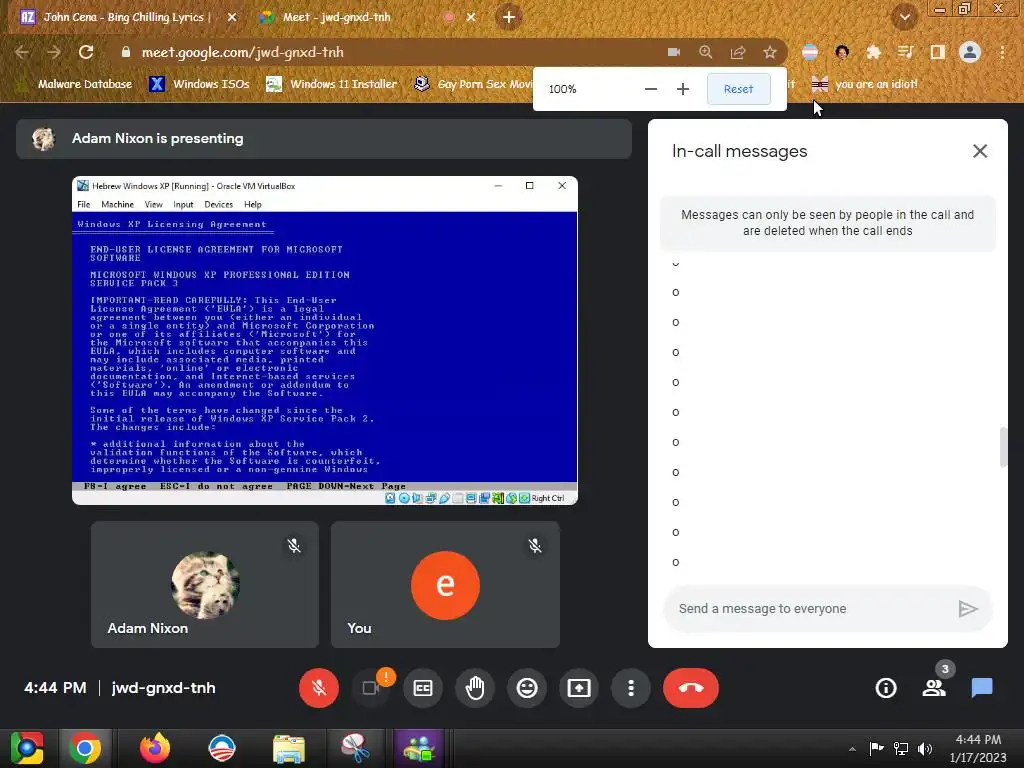Click the avatar face extension icon

842,52
